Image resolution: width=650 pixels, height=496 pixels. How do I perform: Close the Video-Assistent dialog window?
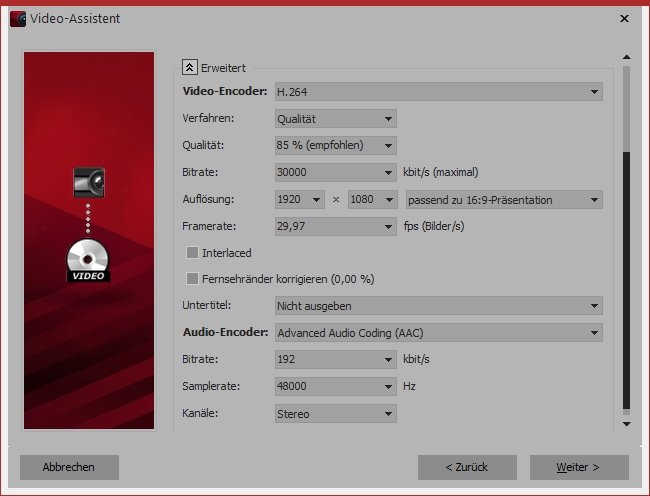point(625,18)
